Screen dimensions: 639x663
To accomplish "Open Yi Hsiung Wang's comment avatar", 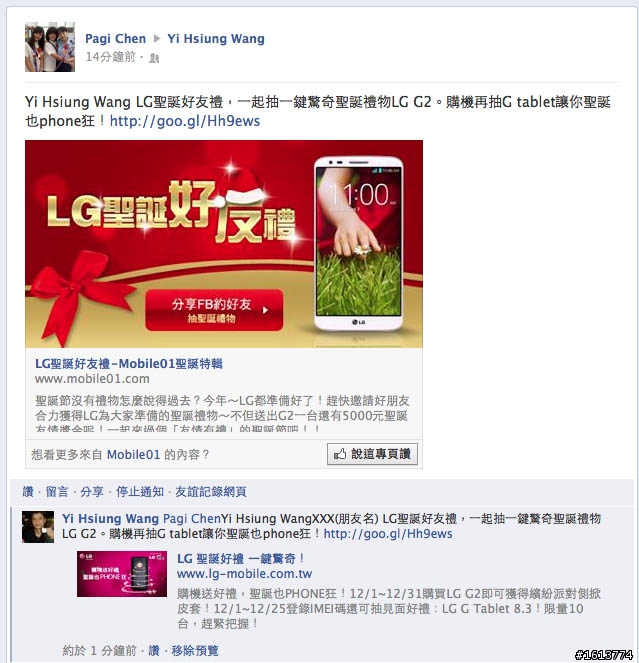I will tap(38, 526).
